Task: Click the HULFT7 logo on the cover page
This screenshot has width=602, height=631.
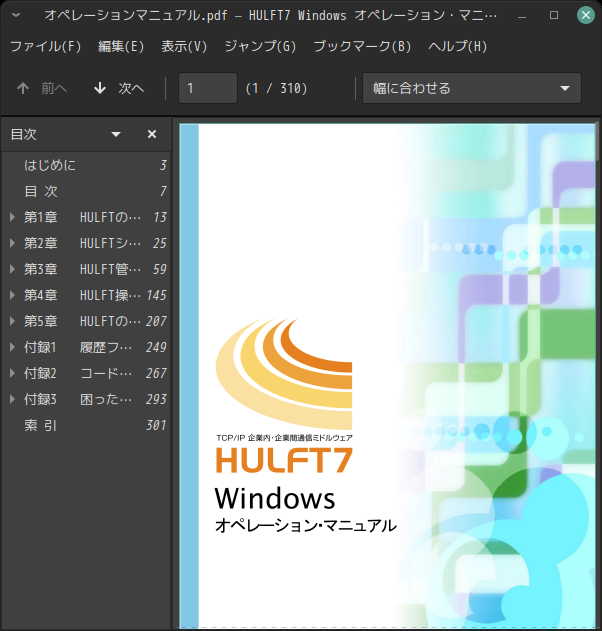Action: click(x=284, y=460)
